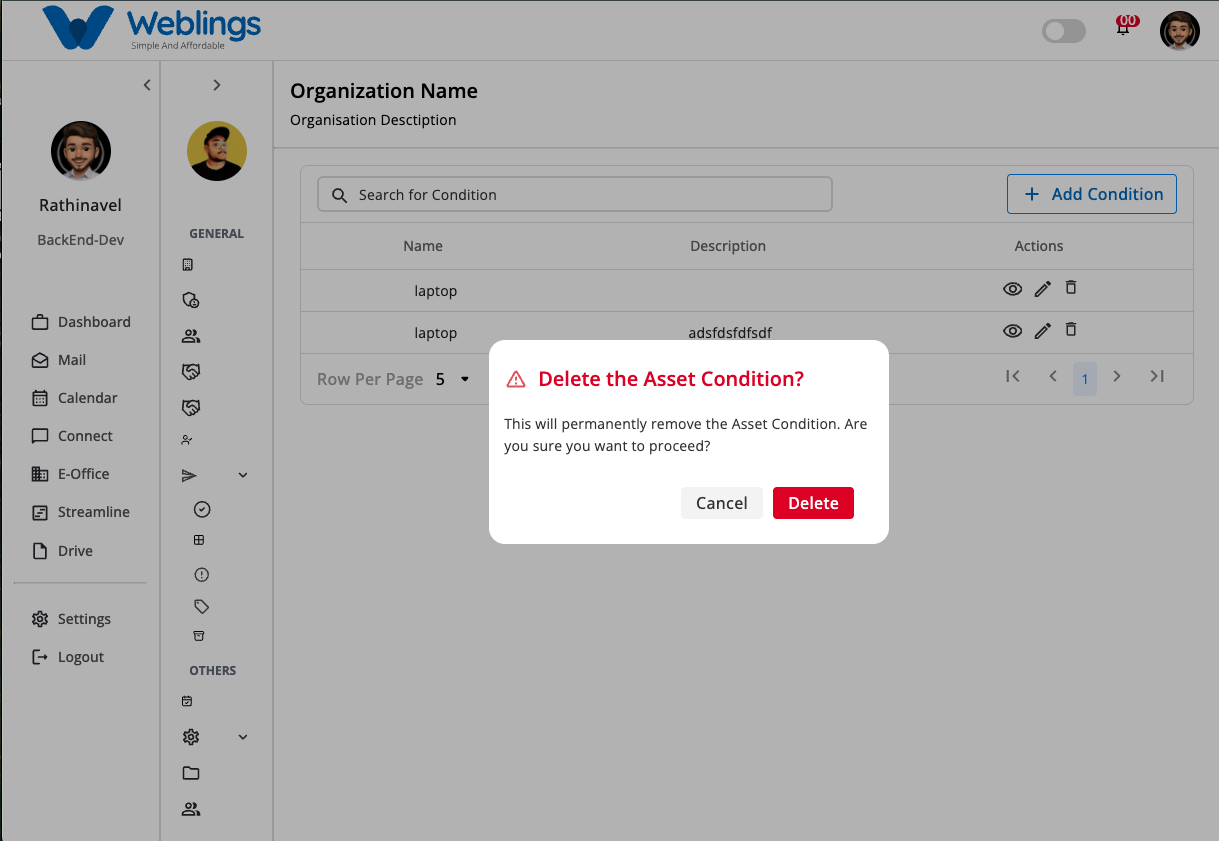
Task: Click the tag label sub-menu icon
Action: point(201,606)
